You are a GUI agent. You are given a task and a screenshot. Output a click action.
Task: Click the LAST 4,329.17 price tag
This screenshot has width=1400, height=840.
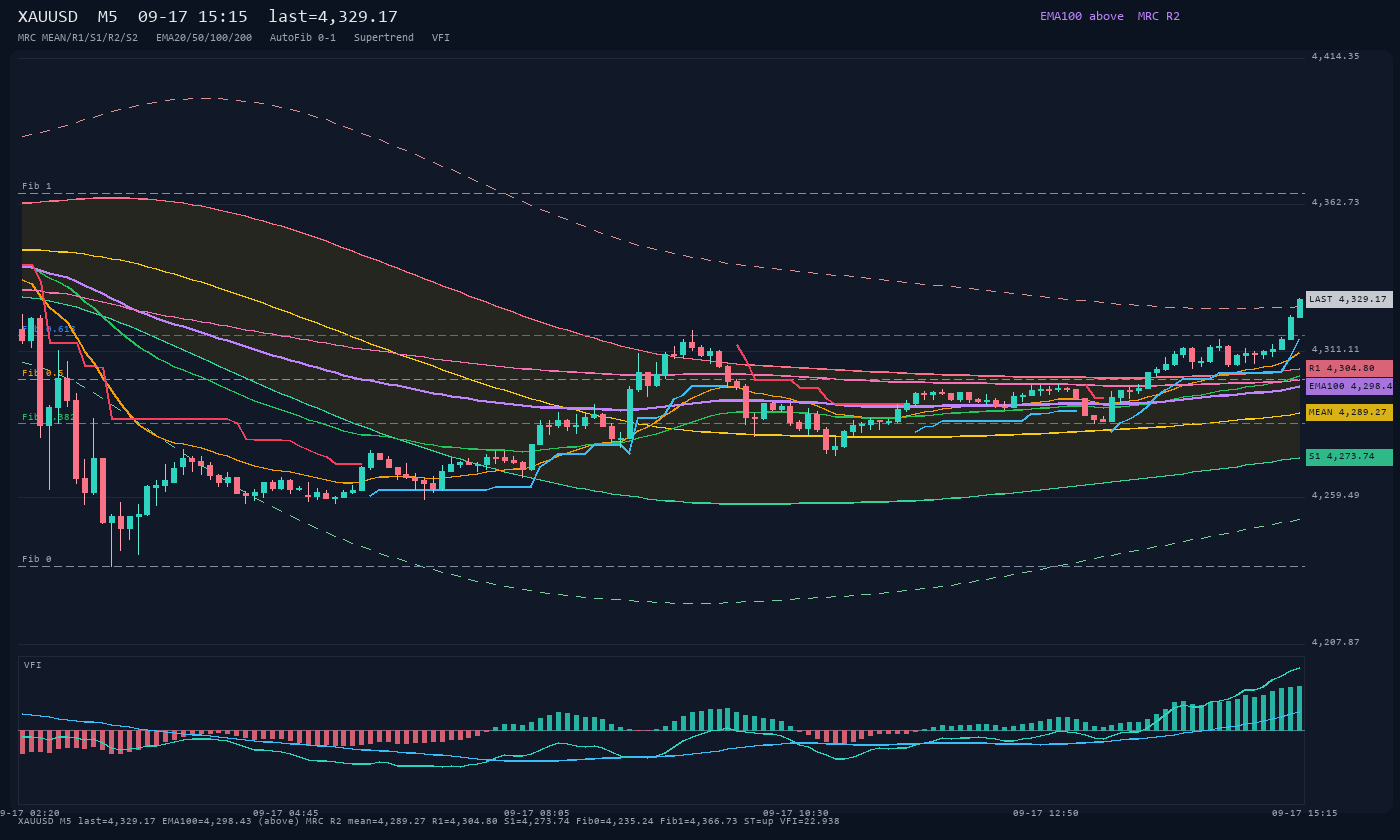click(1349, 299)
